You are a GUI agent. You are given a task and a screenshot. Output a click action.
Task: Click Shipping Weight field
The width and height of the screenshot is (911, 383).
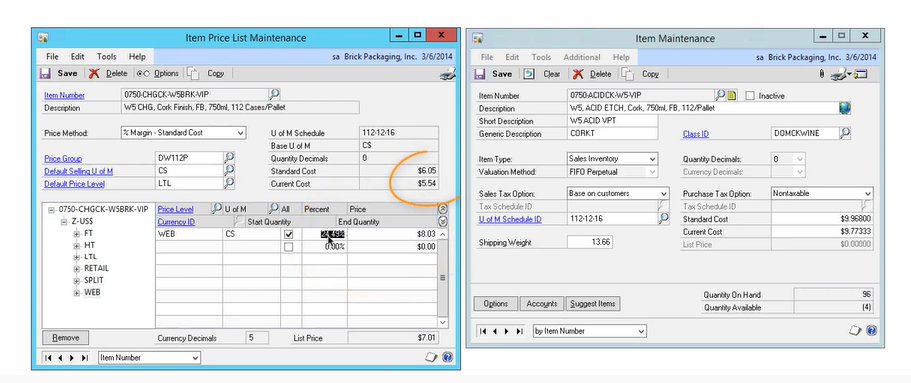click(589, 242)
